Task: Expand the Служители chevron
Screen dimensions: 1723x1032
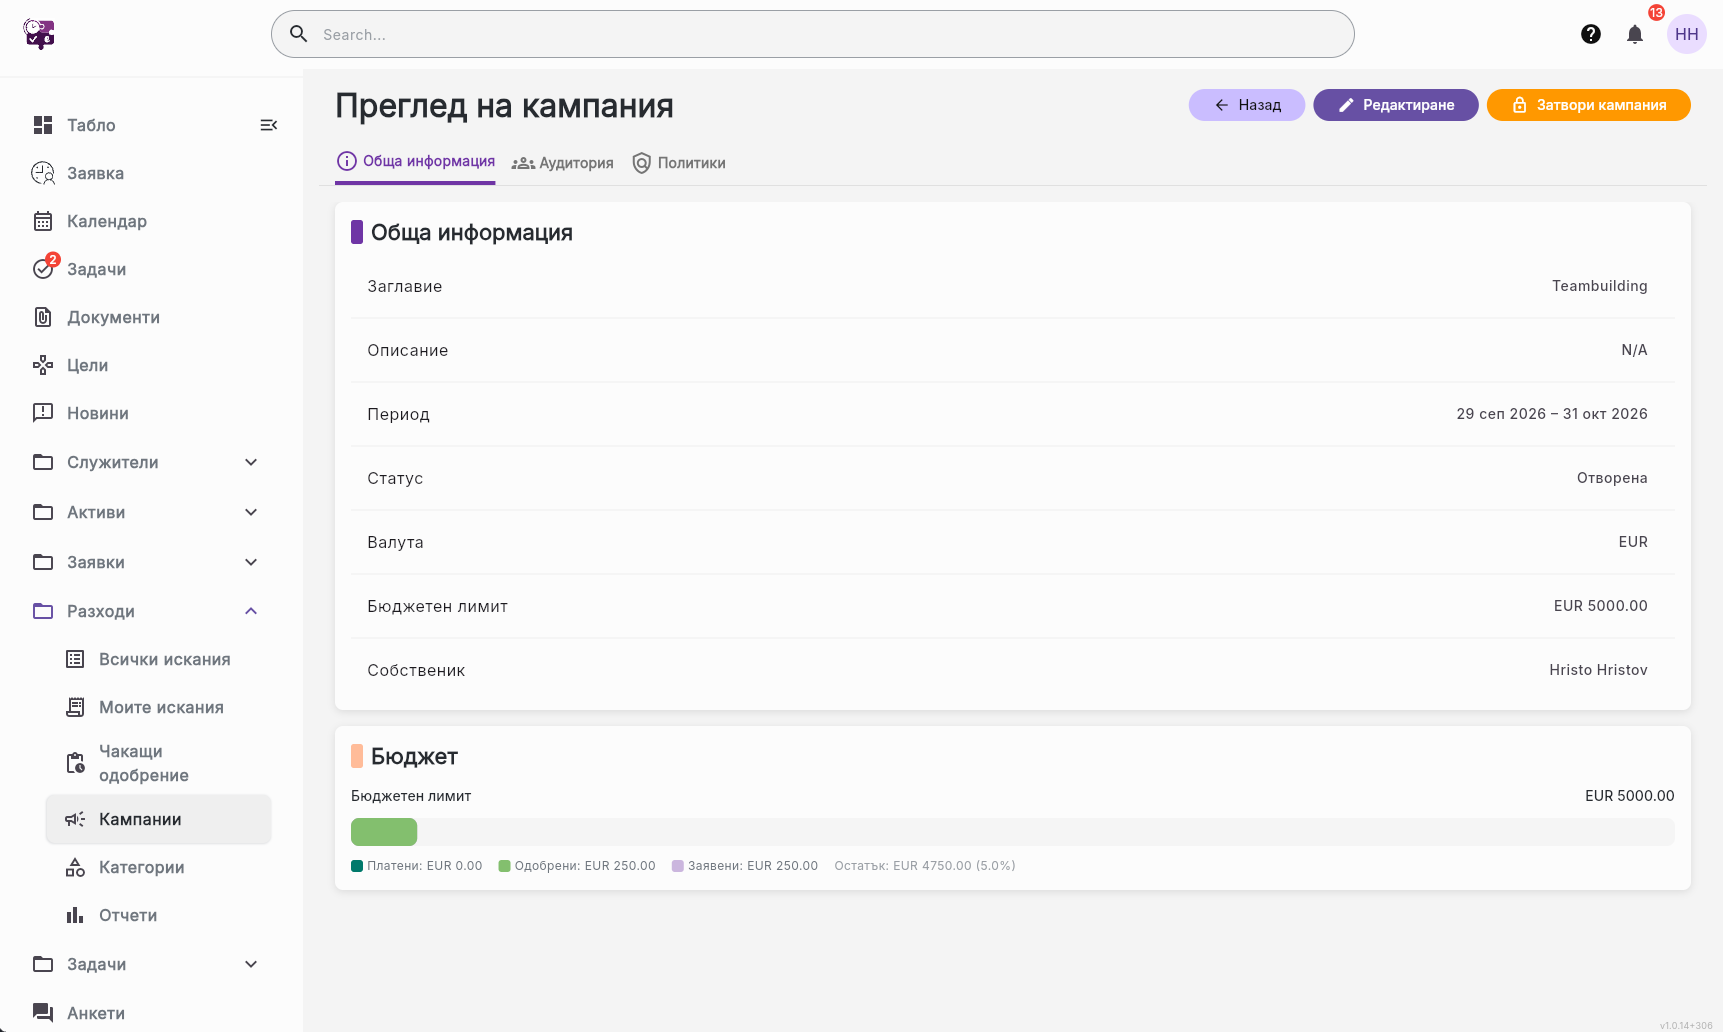Action: point(251,462)
